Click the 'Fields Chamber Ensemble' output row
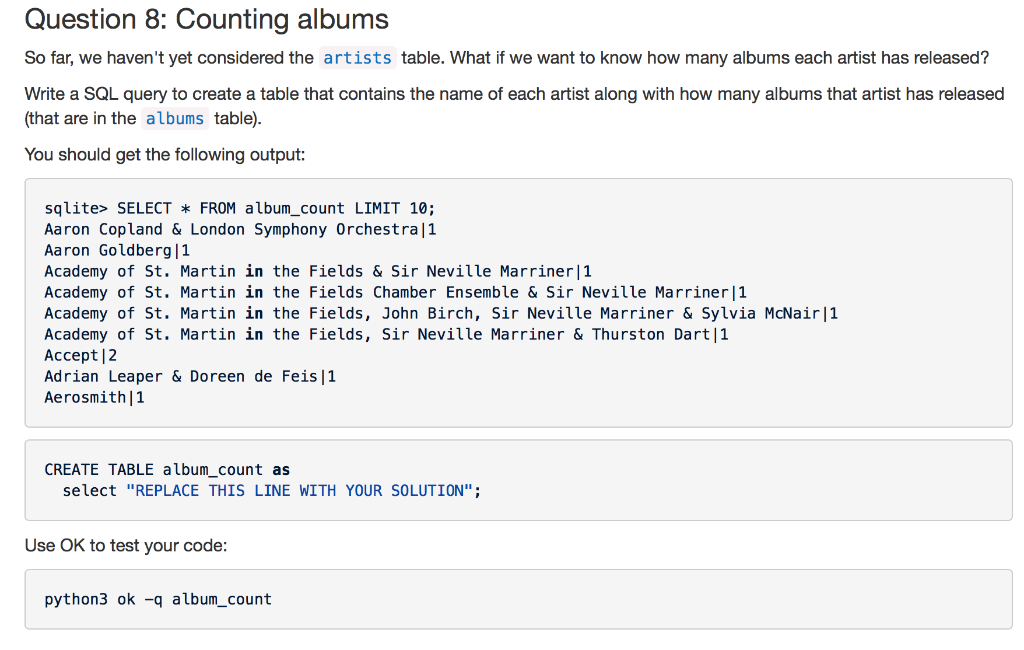The width and height of the screenshot is (1024, 650). click(395, 292)
